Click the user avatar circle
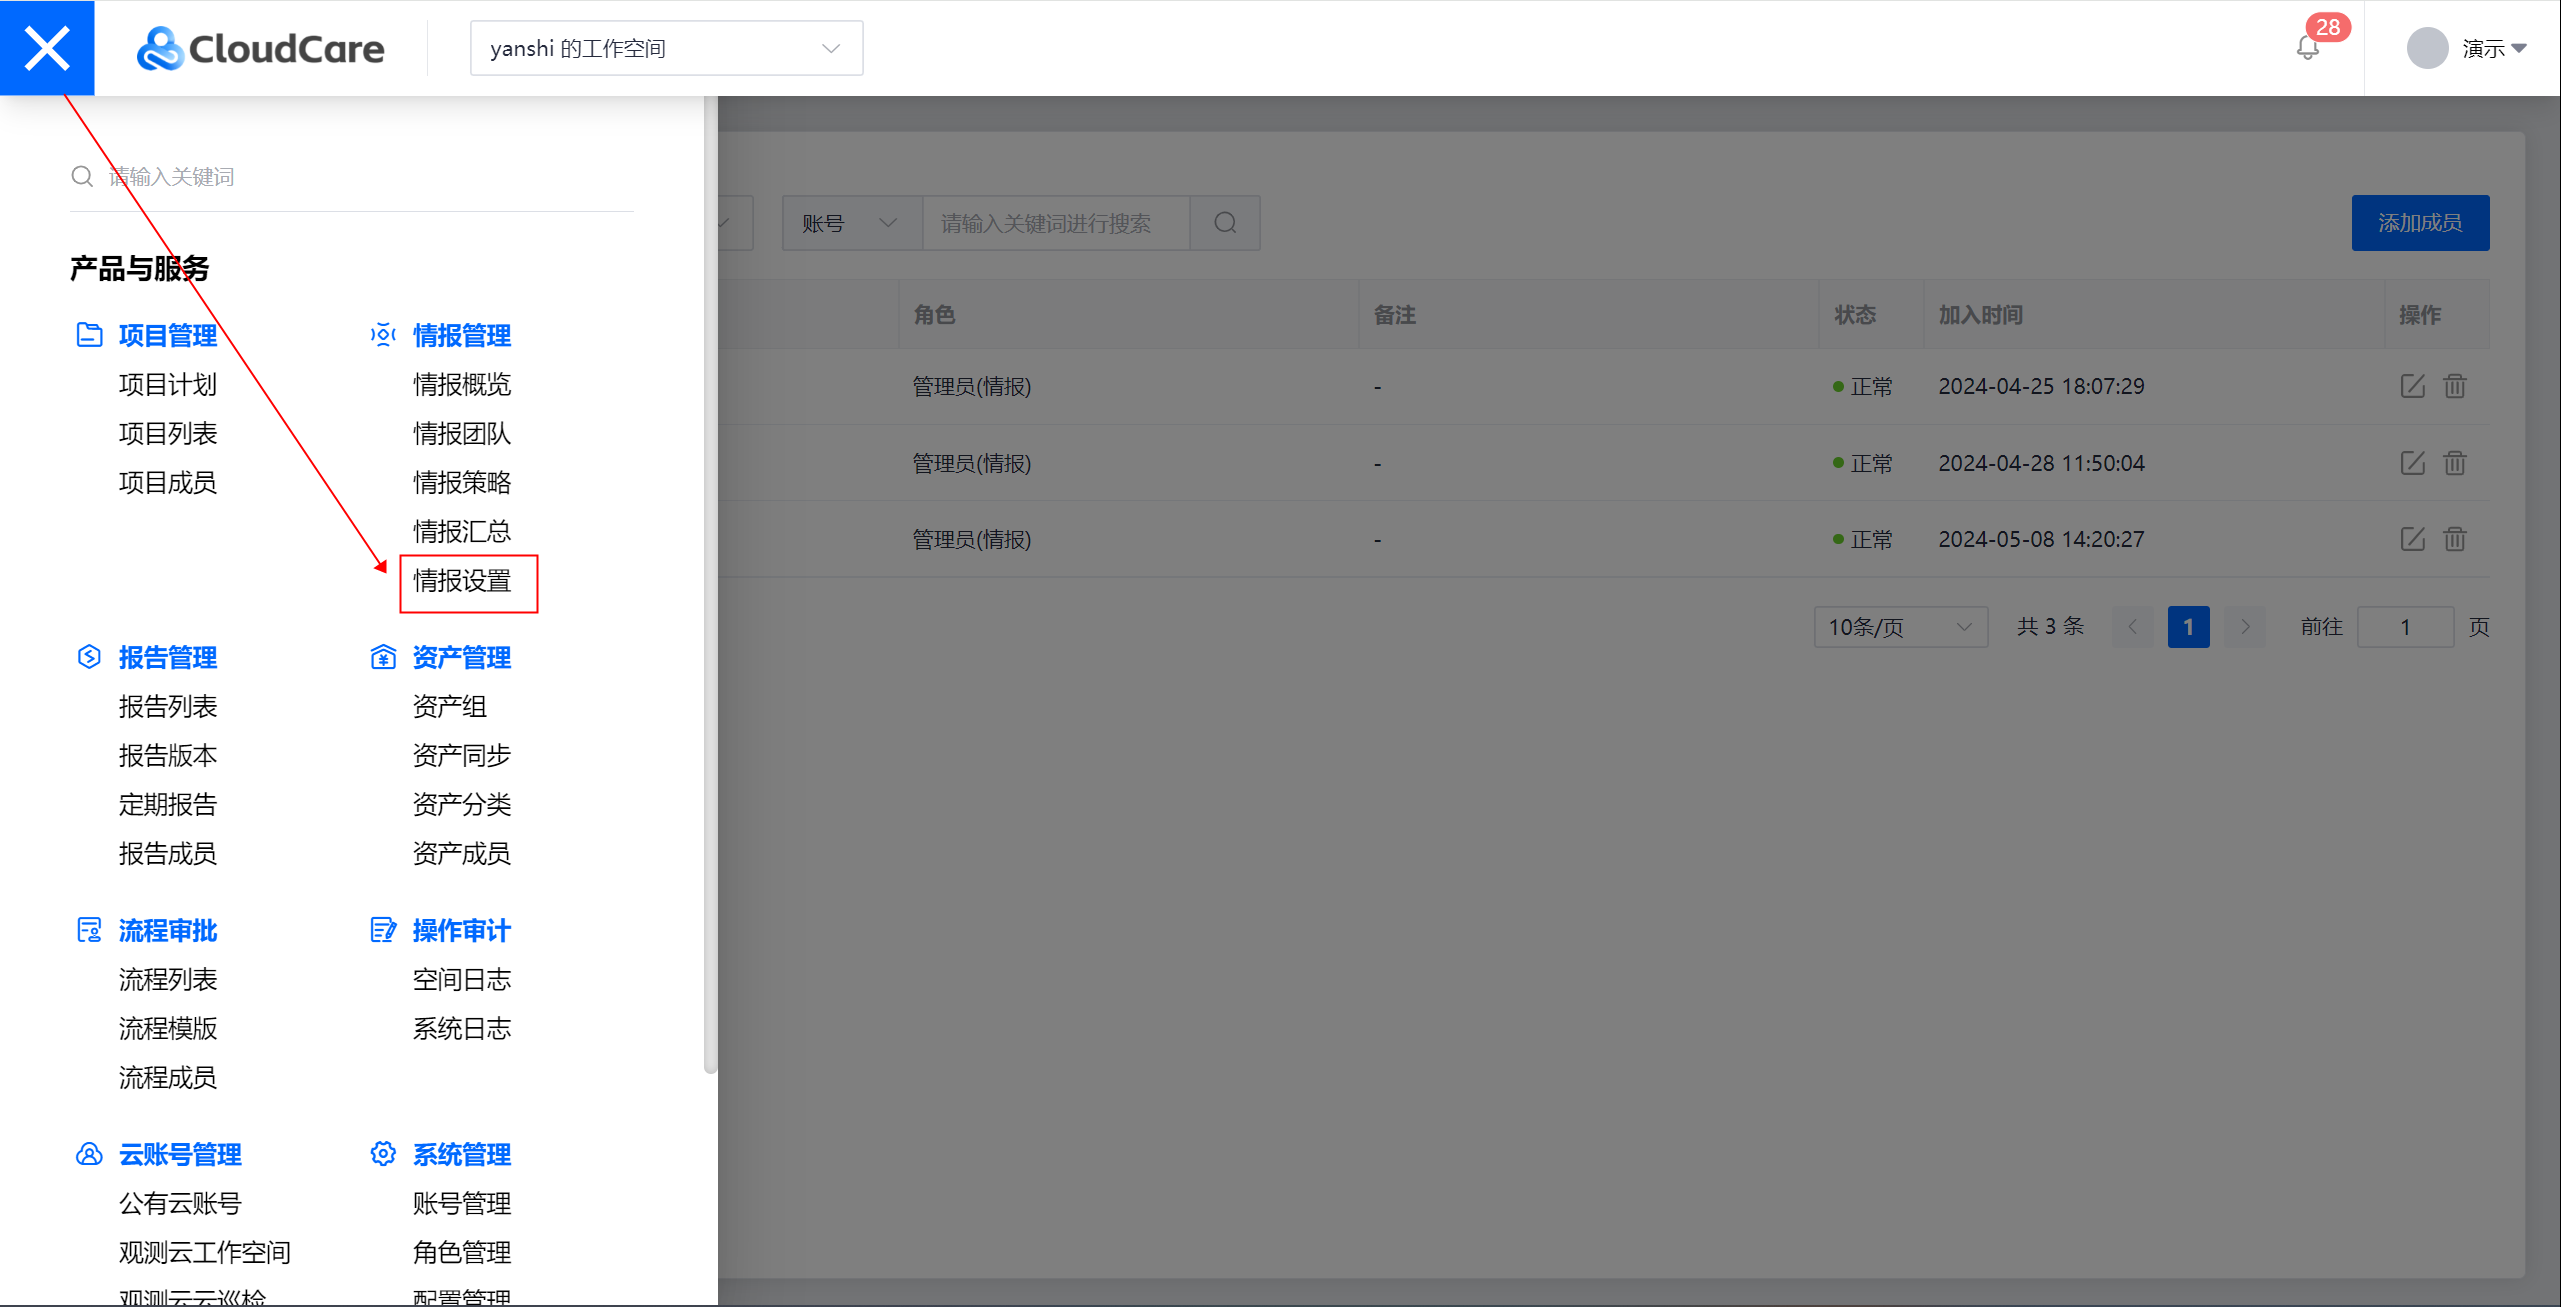 click(x=2427, y=48)
